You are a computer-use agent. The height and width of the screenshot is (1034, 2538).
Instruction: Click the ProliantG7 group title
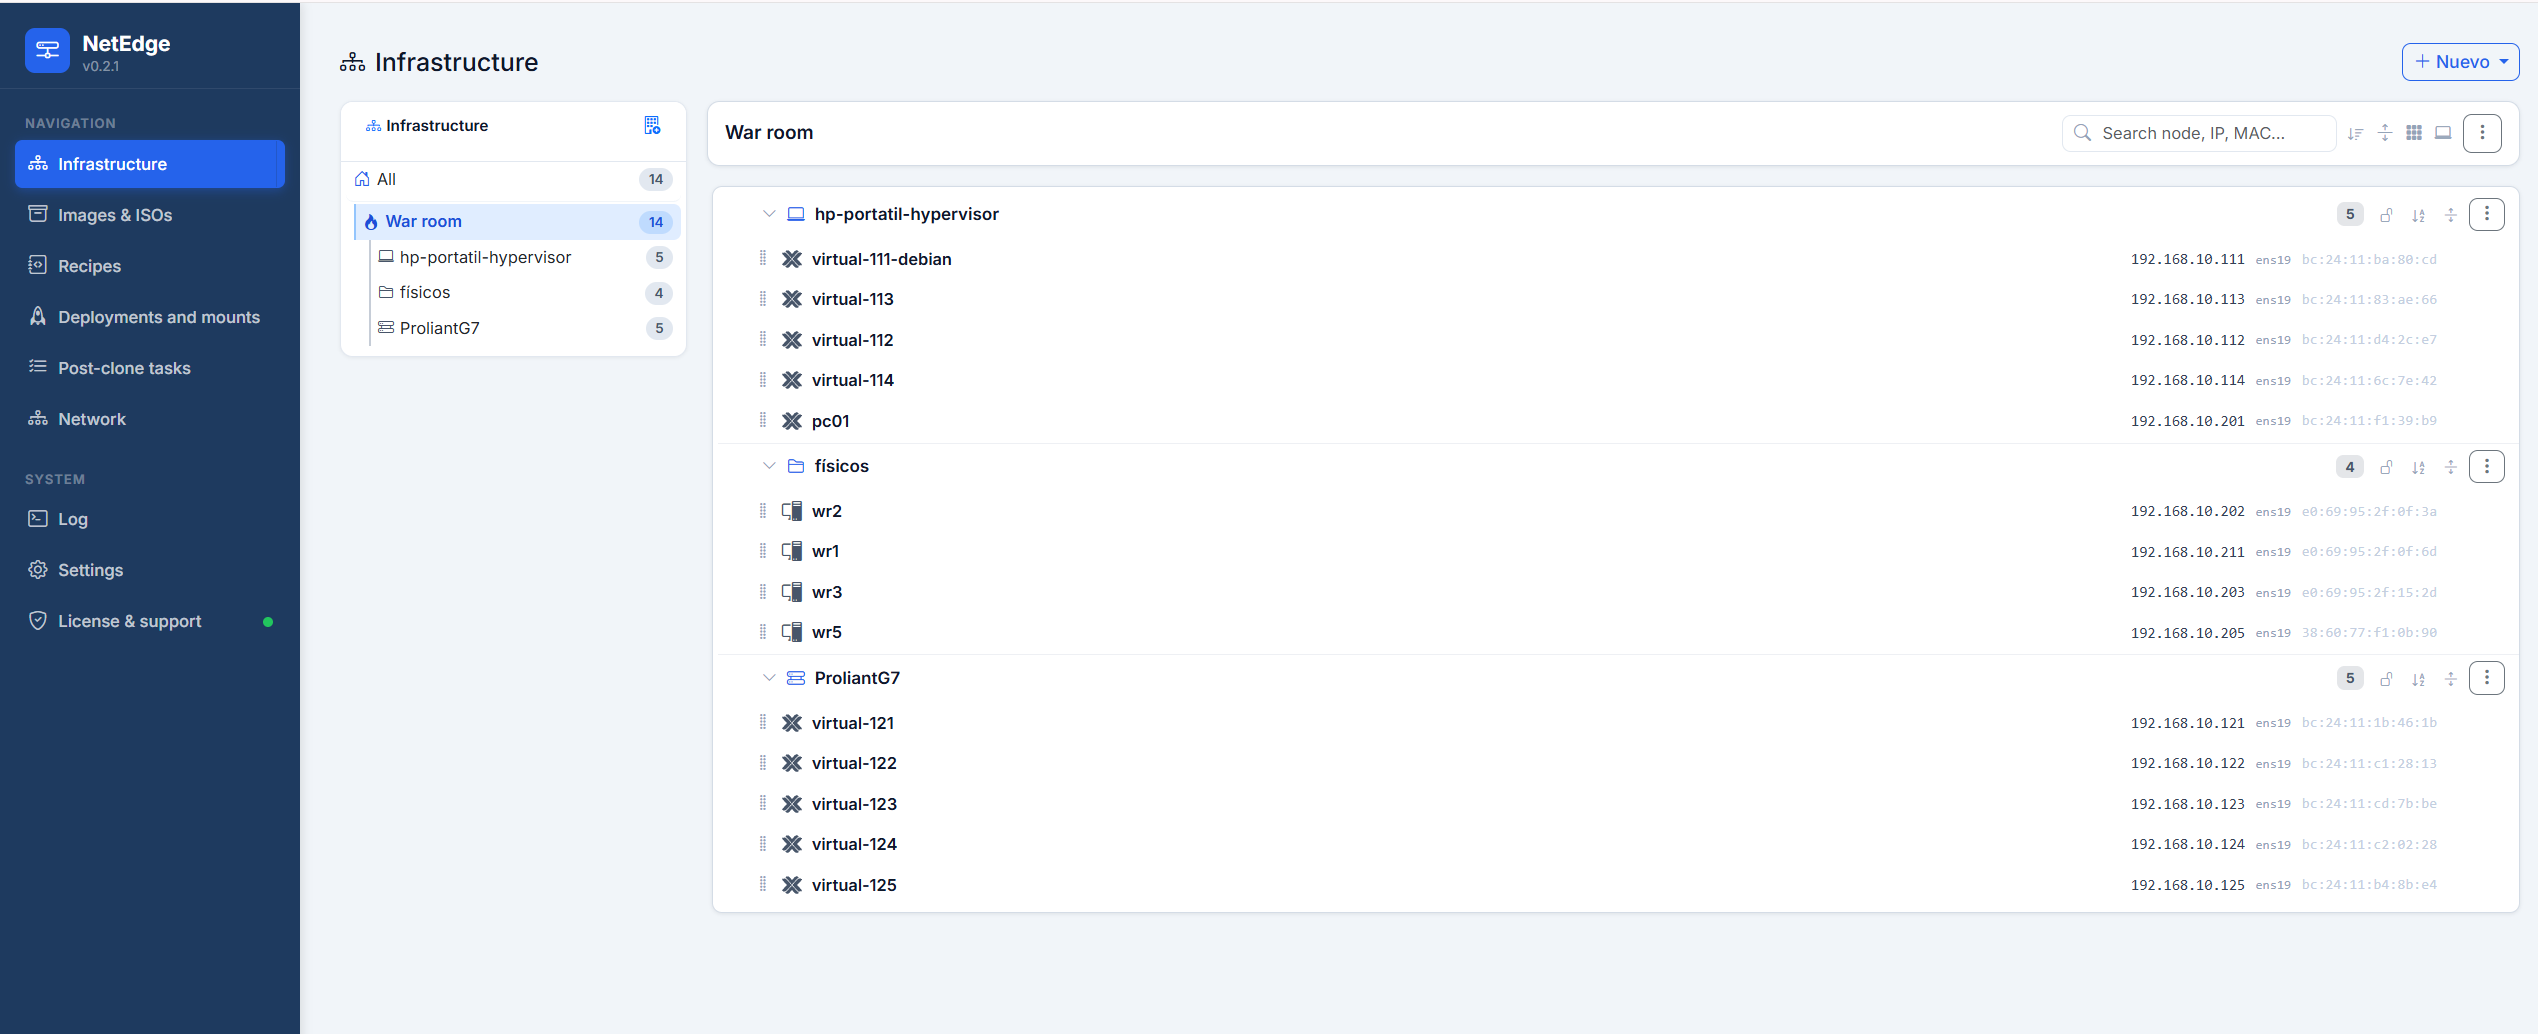pyautogui.click(x=857, y=678)
